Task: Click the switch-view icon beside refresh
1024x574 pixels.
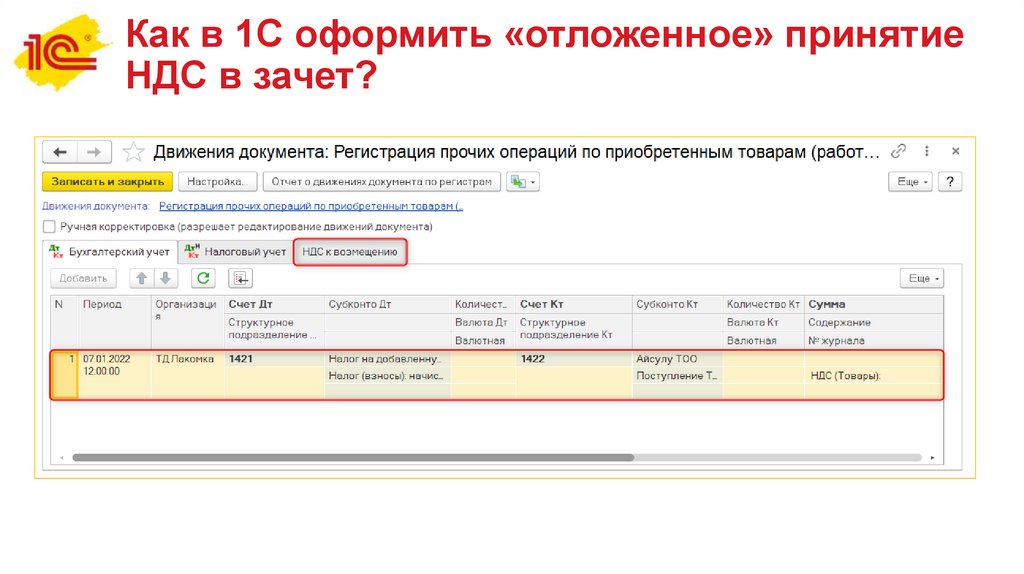Action: [240, 278]
